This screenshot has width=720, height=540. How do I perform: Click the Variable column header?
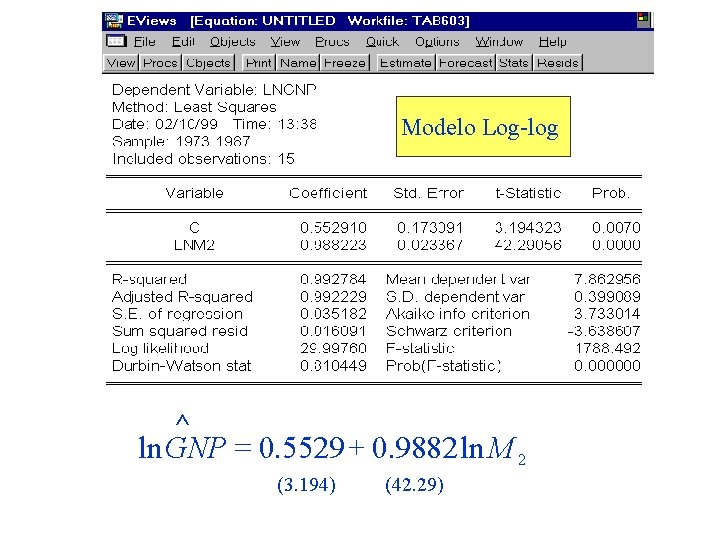coord(194,193)
